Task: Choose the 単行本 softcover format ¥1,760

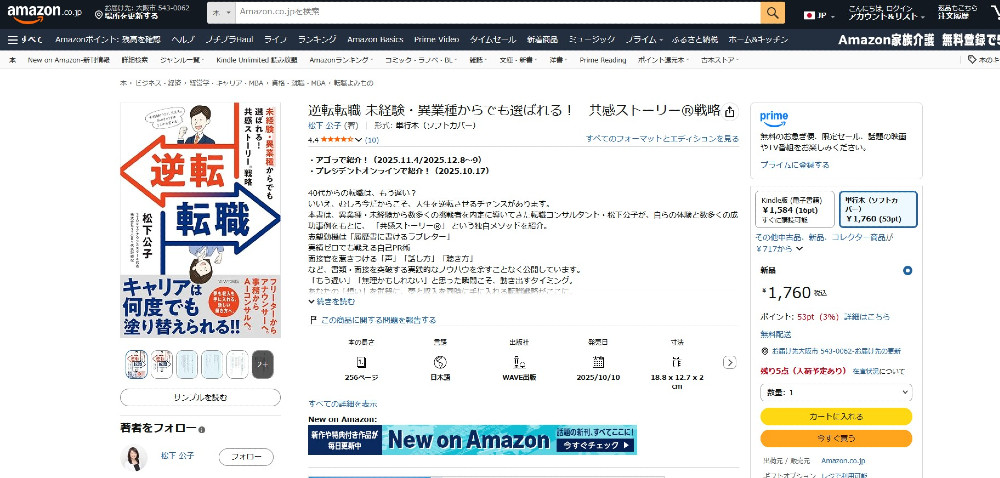Action: pyautogui.click(x=878, y=209)
